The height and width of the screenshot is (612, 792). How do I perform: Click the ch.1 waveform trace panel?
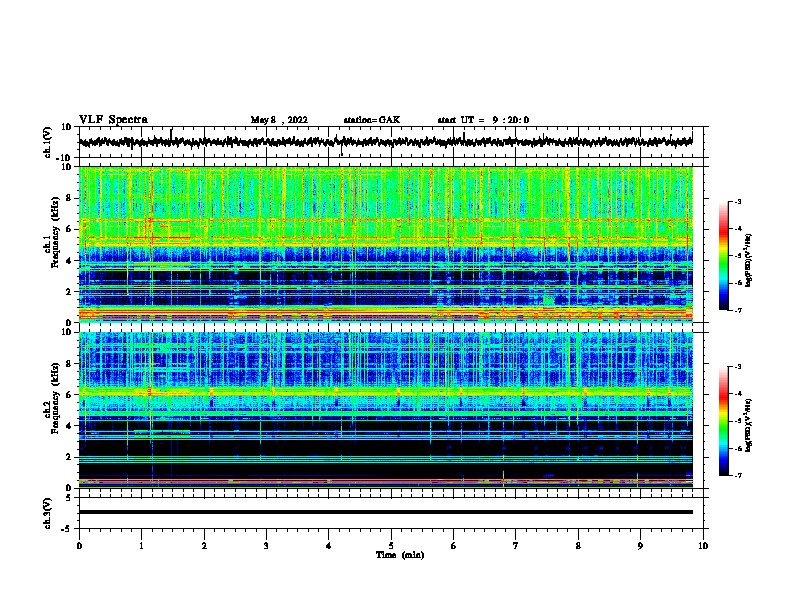pyautogui.click(x=393, y=142)
